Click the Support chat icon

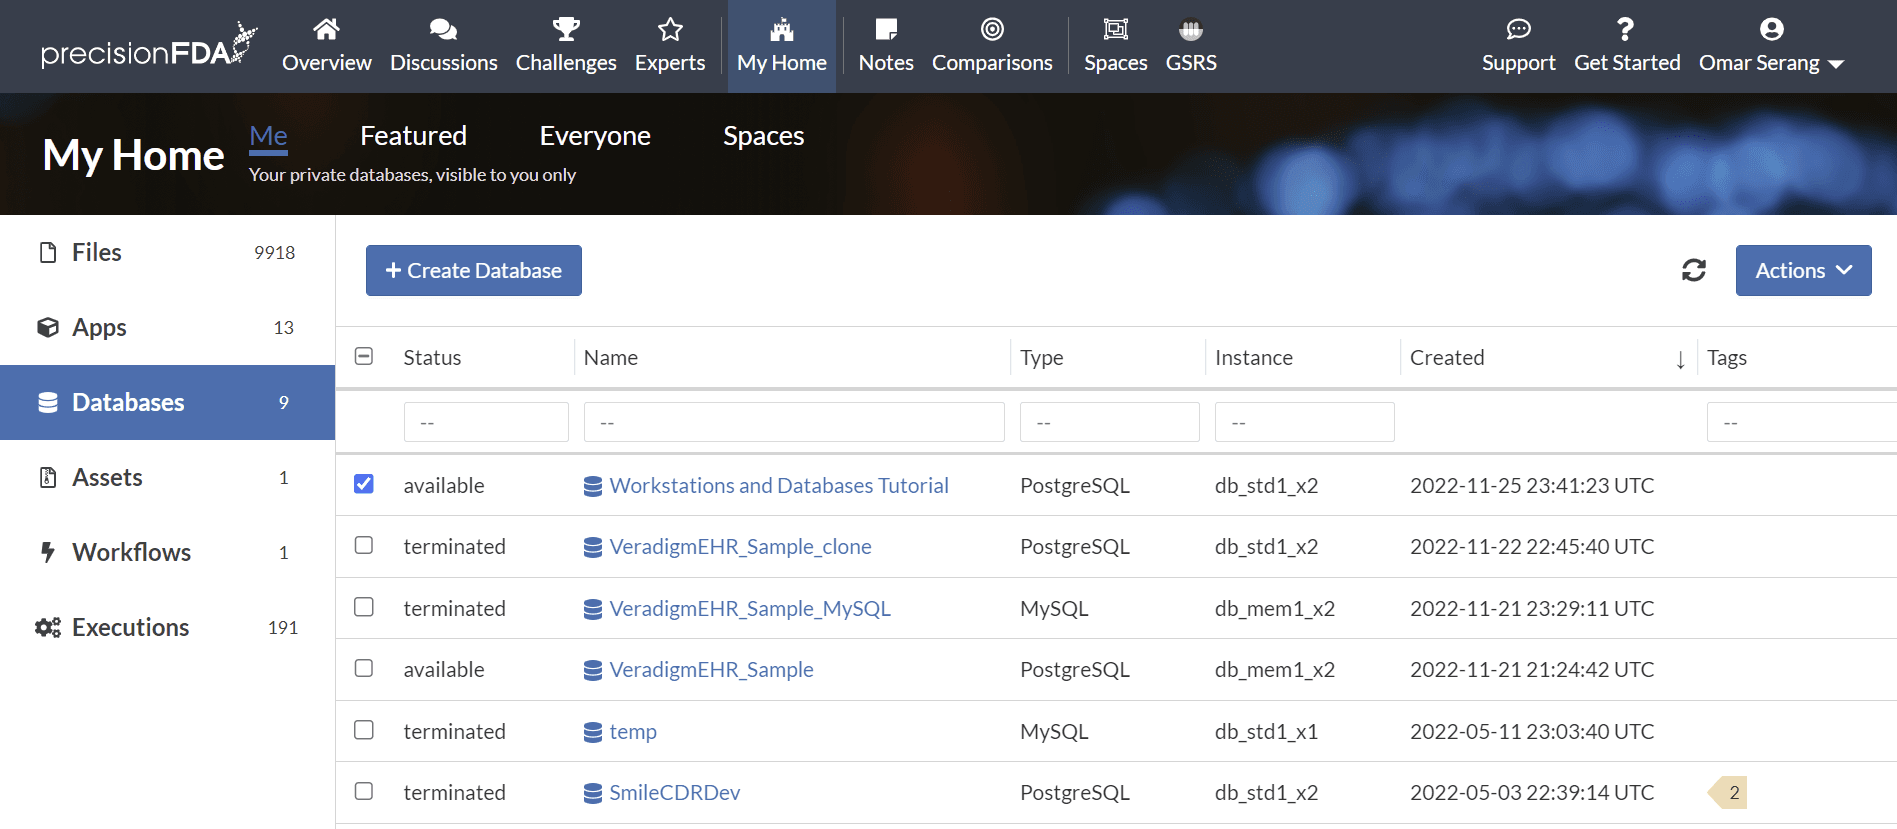pos(1518,30)
